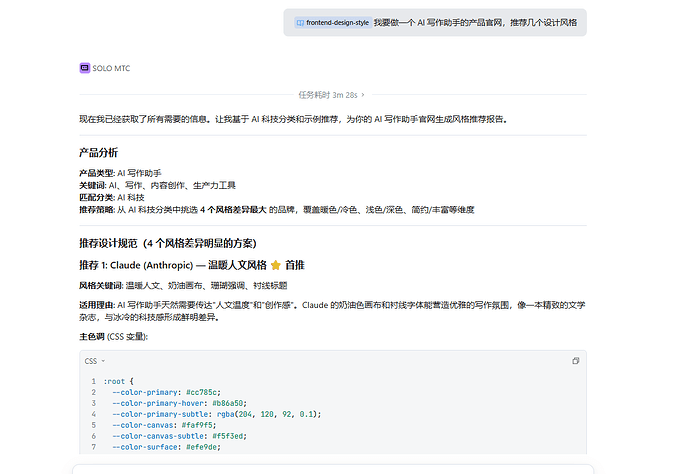Click the --color-canvas-subtle: #f5f3ed line
This screenshot has height=474, width=690.
(179, 436)
